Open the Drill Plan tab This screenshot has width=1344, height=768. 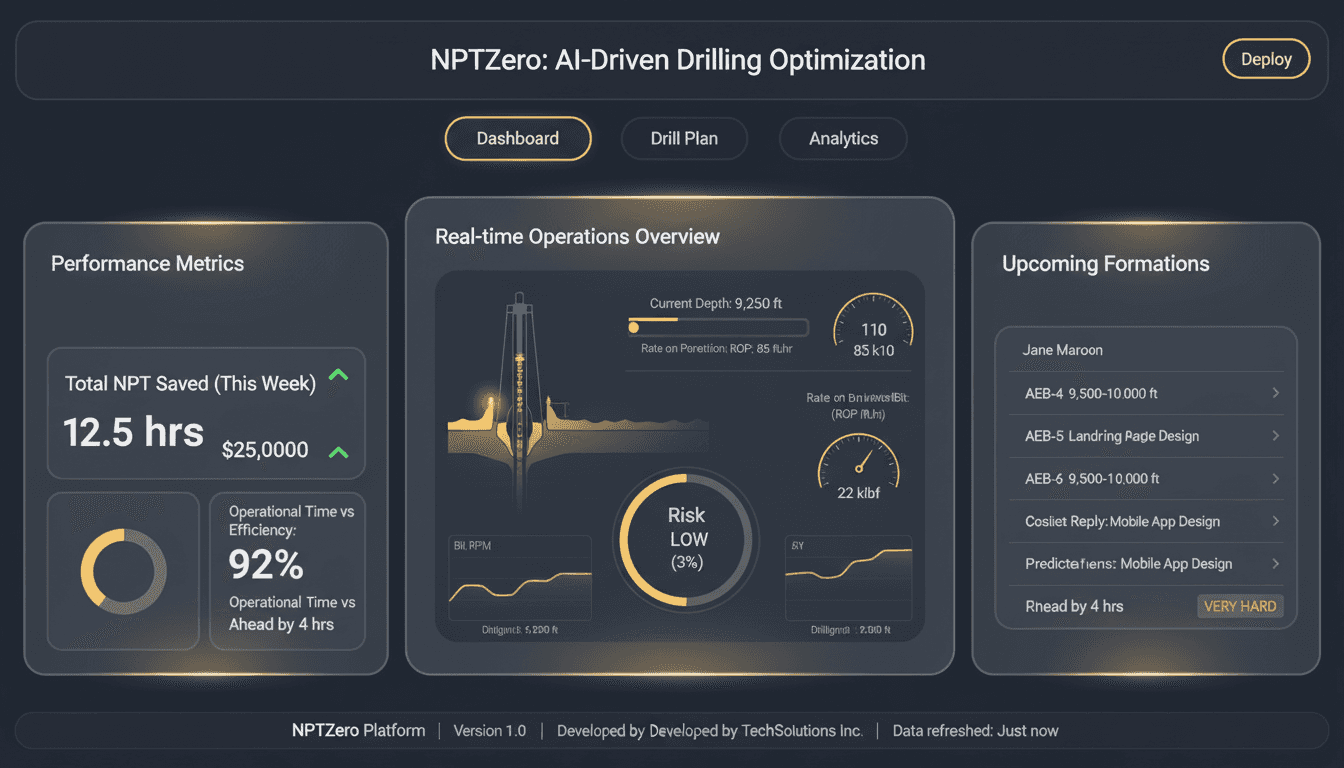coord(684,138)
